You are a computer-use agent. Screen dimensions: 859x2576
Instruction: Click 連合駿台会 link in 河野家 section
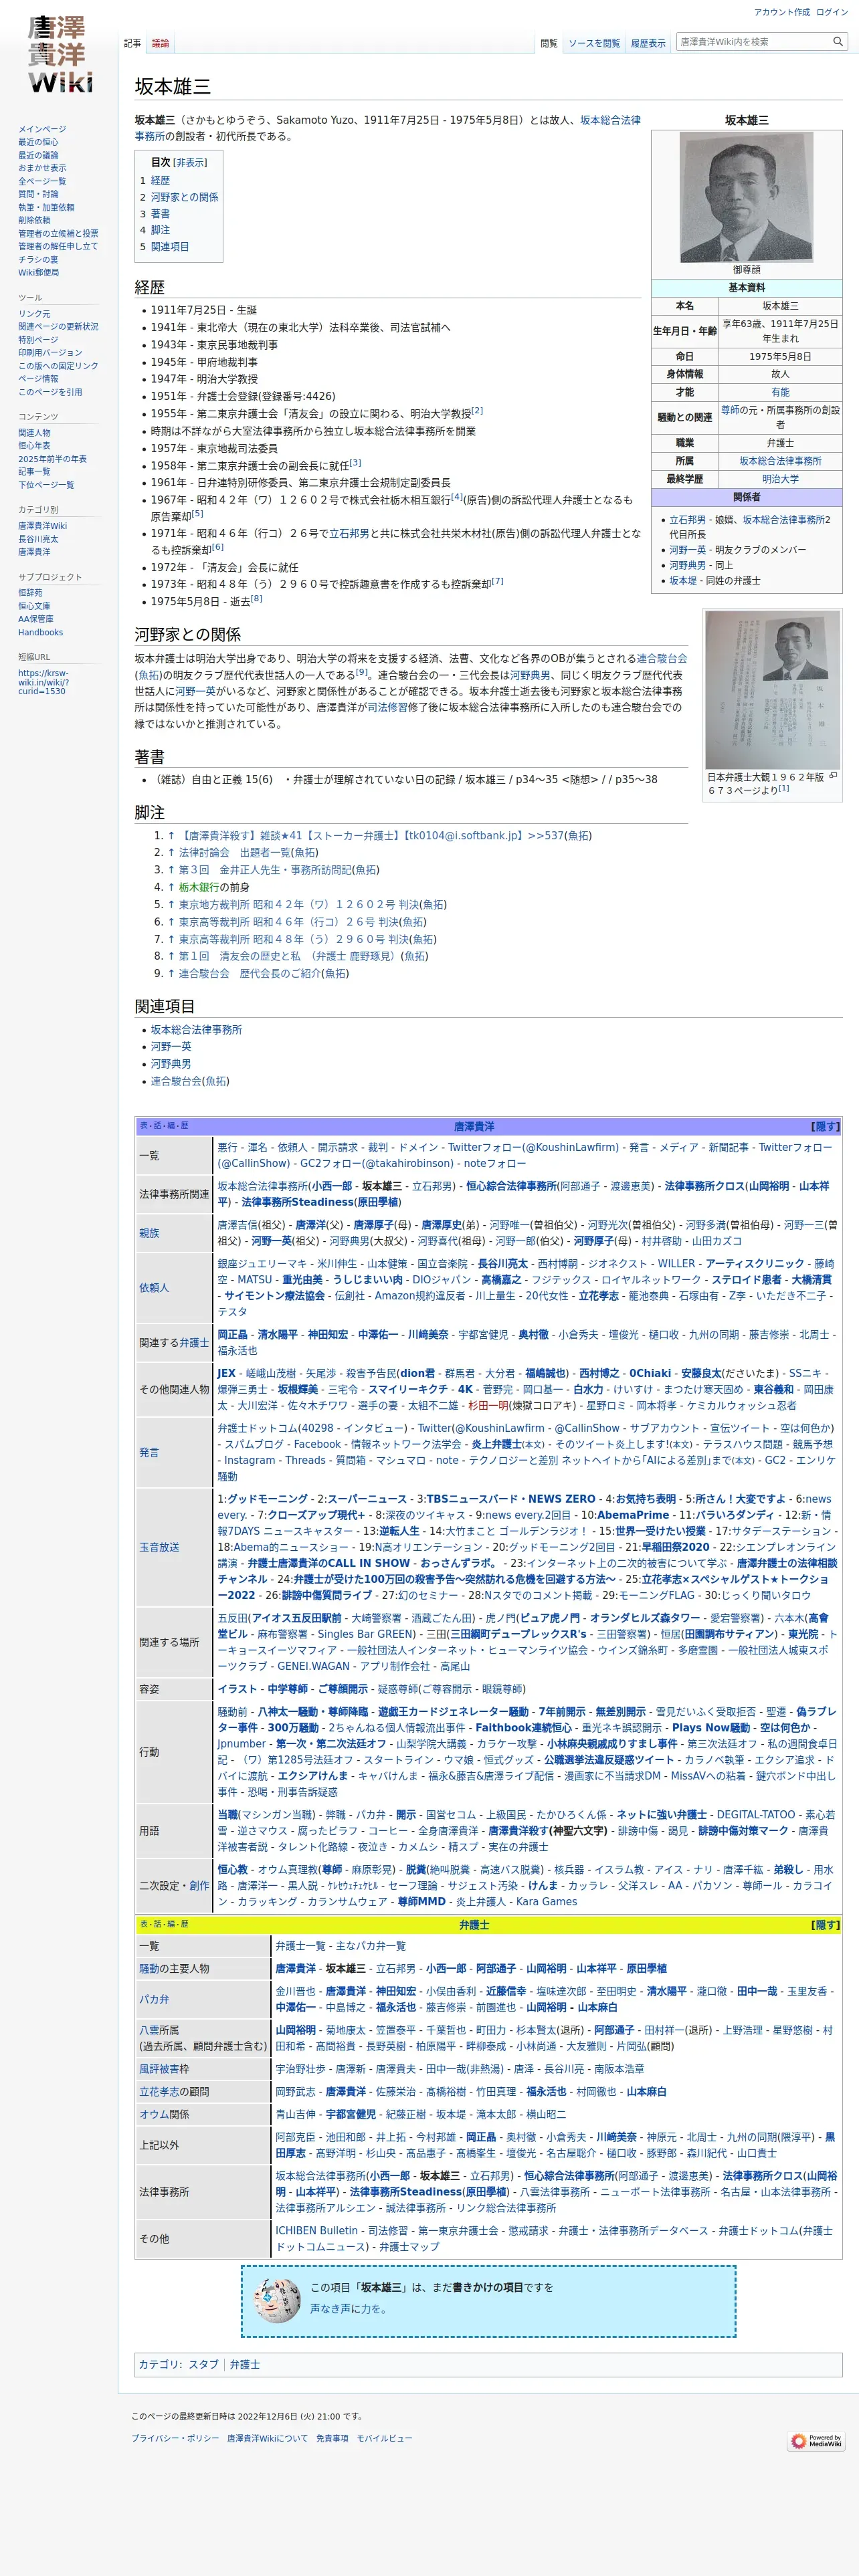662,659
